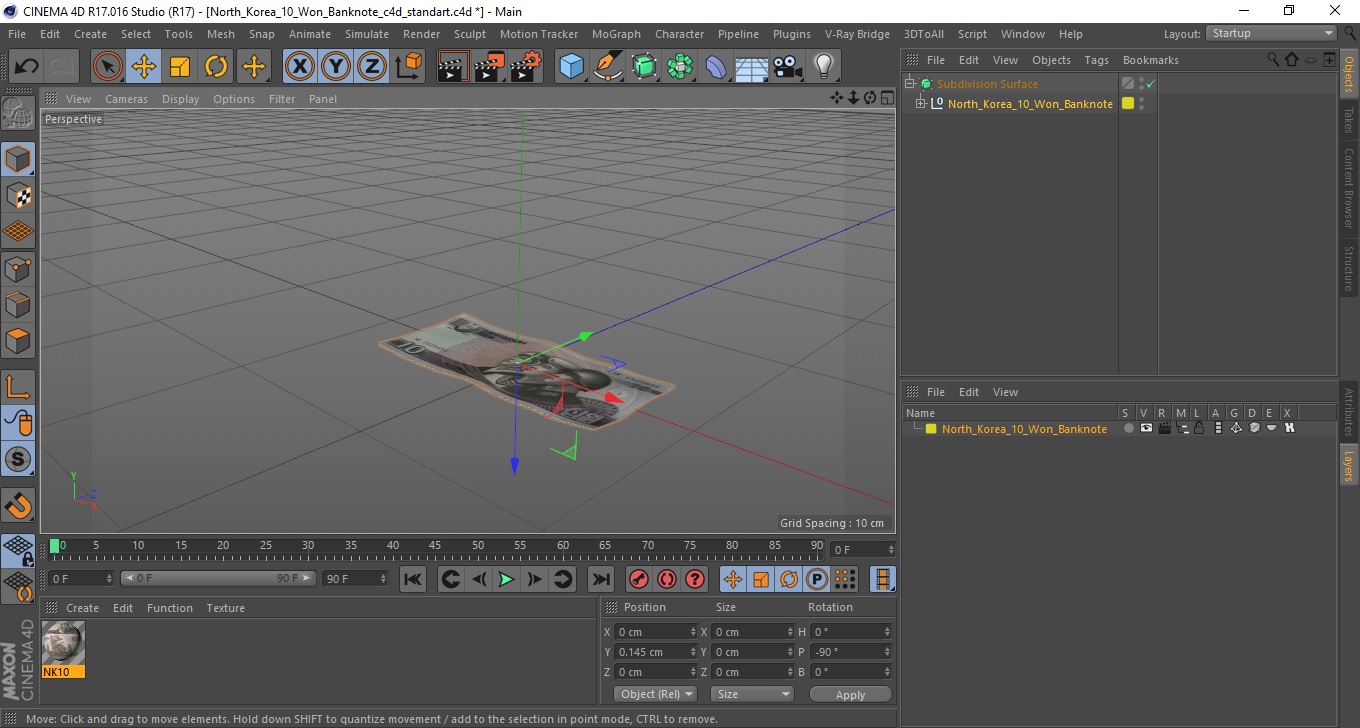1360x728 pixels.
Task: Open the Simulate menu
Action: [367, 34]
